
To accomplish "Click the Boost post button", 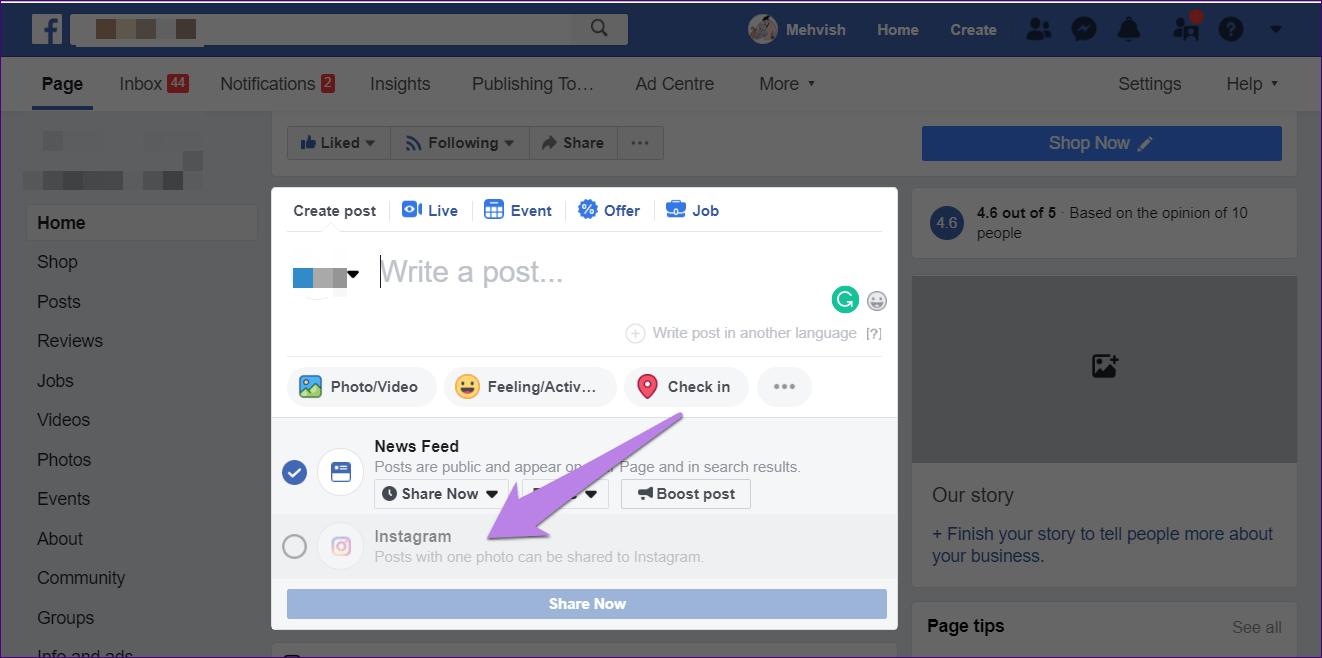I will (686, 494).
